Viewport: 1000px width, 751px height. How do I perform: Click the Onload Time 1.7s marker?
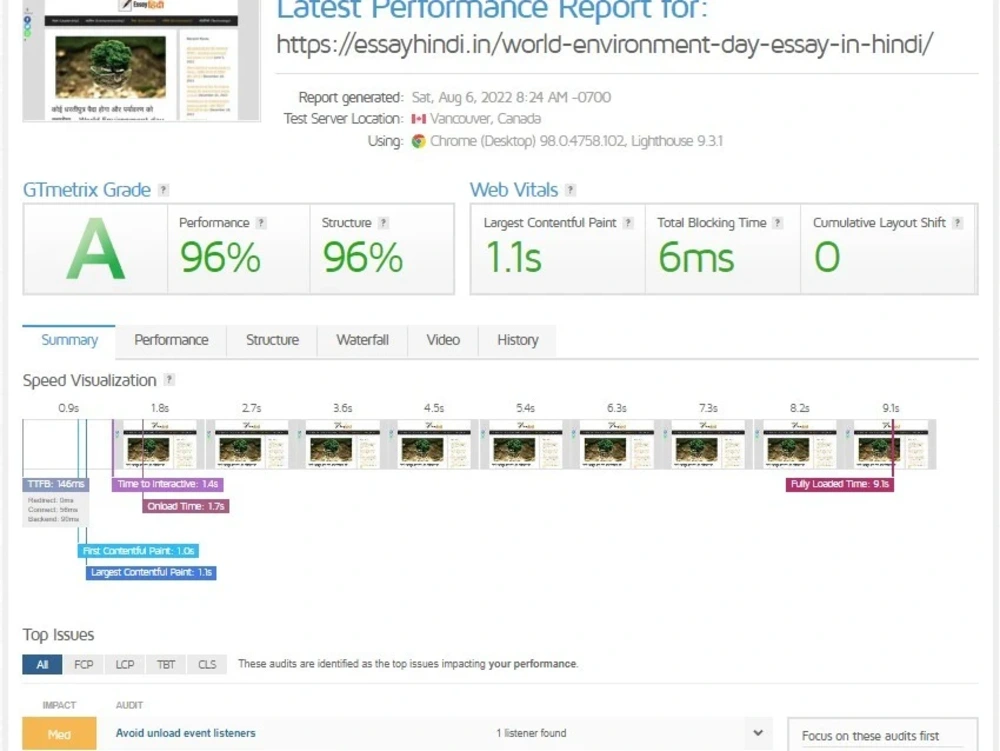click(x=186, y=506)
